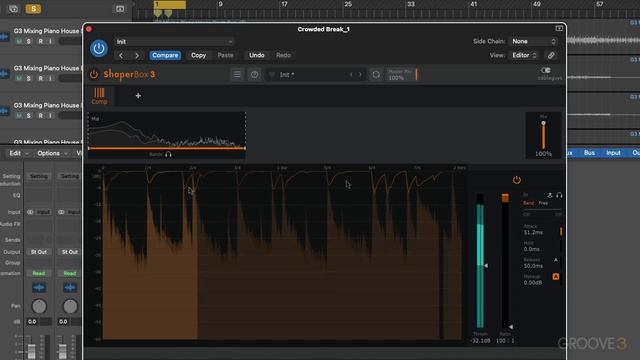Viewport: 640px width, 360px height.
Task: Click the Ratio 100 : 1 value
Action: (505, 340)
